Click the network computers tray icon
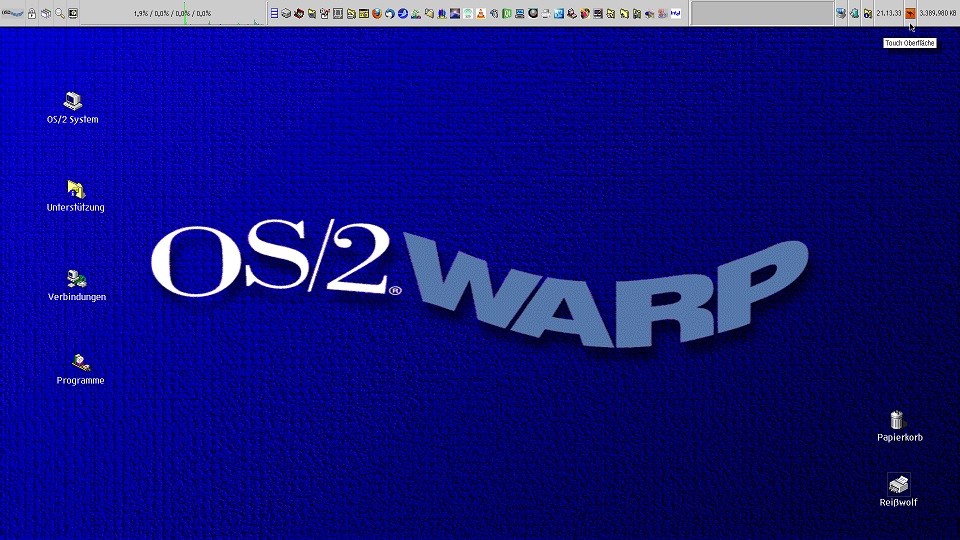Image resolution: width=960 pixels, height=540 pixels. click(841, 13)
